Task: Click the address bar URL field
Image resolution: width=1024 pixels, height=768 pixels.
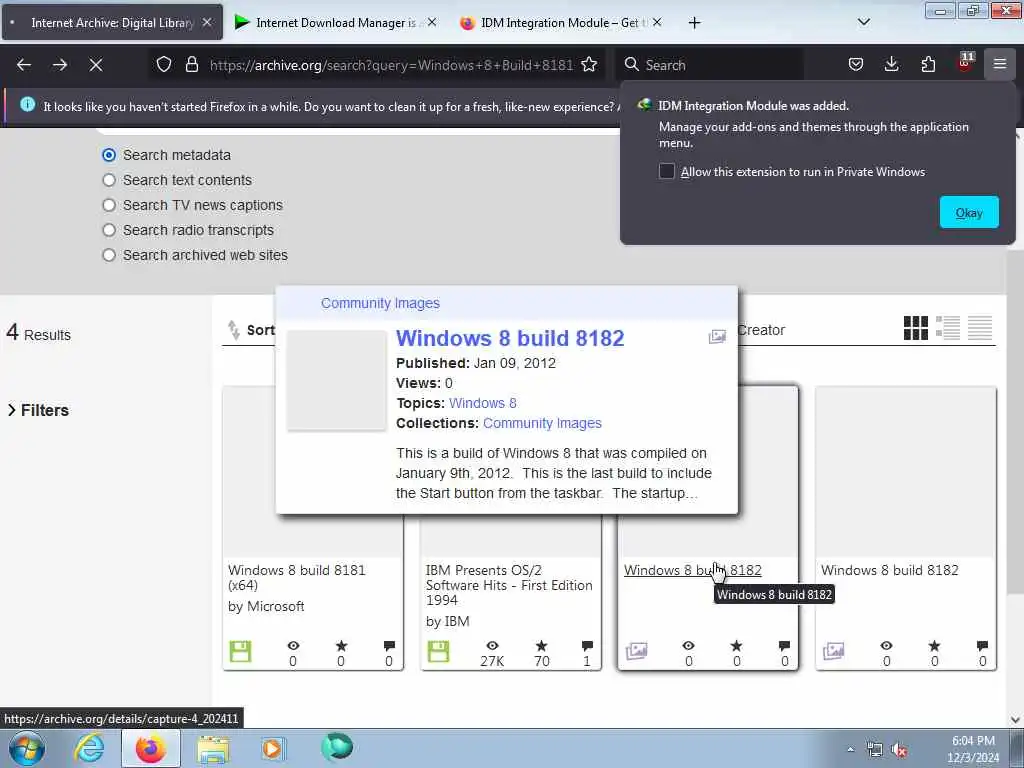Action: [391, 65]
